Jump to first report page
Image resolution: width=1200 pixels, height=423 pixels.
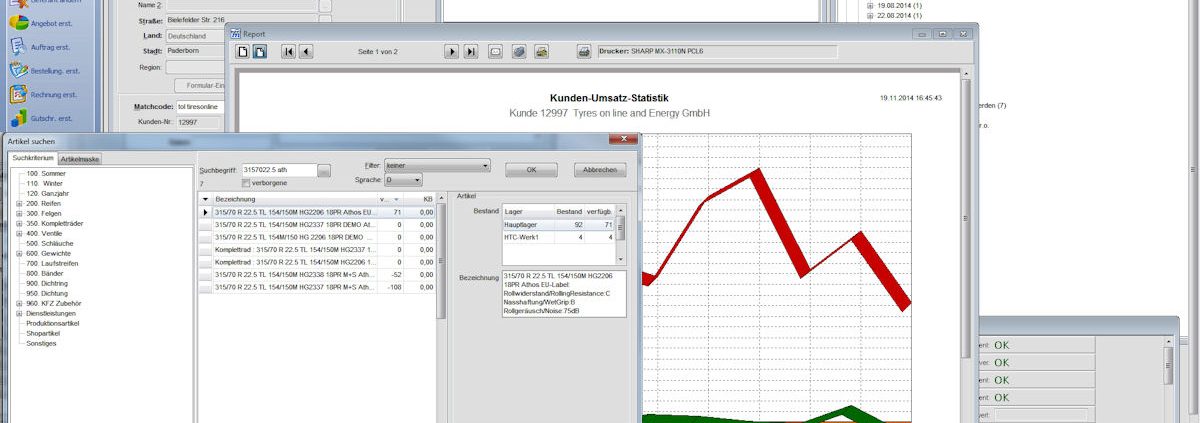coord(288,51)
